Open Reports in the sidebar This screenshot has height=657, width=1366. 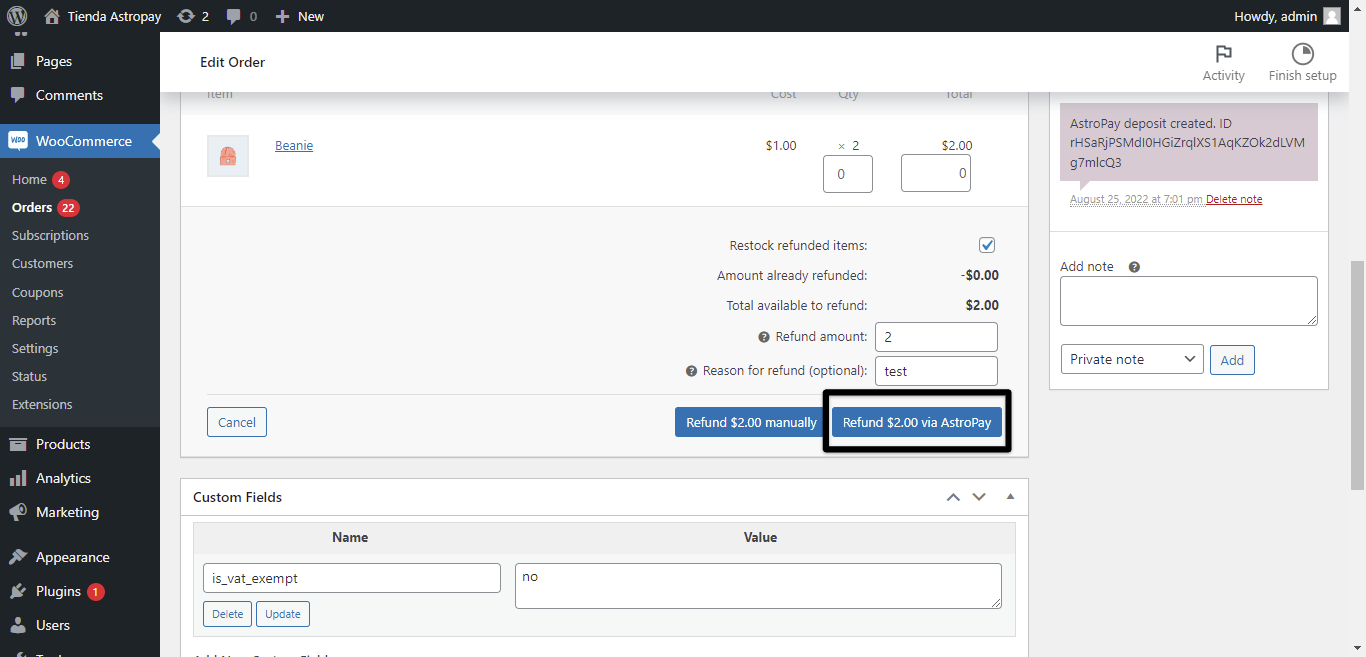(34, 320)
